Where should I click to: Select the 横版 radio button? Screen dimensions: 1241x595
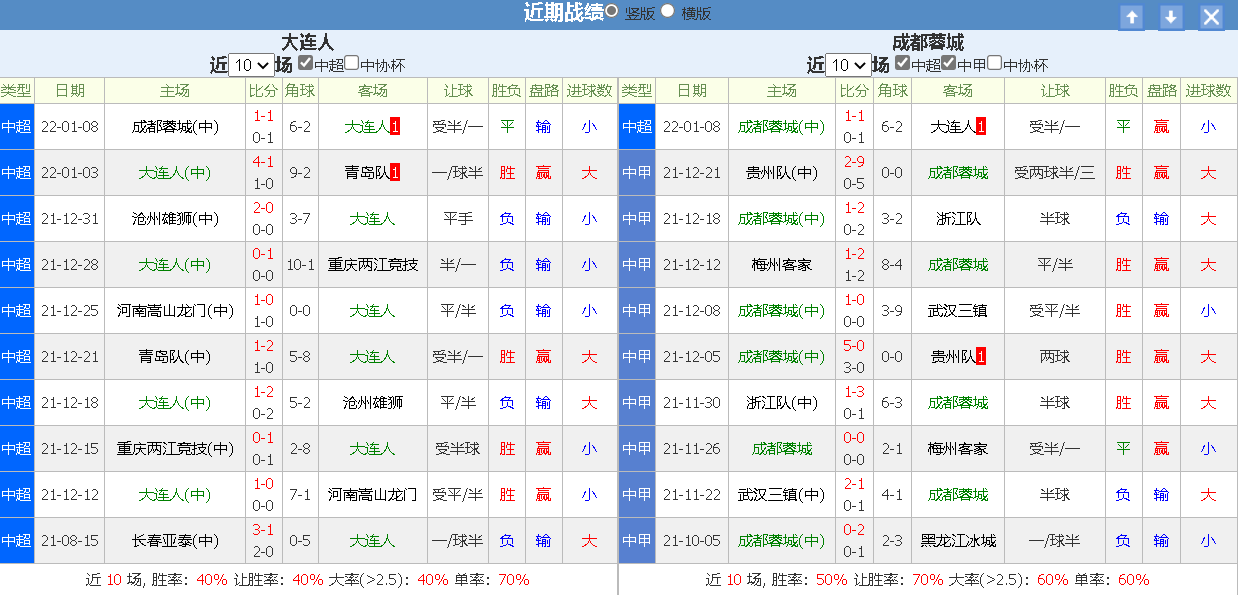667,11
